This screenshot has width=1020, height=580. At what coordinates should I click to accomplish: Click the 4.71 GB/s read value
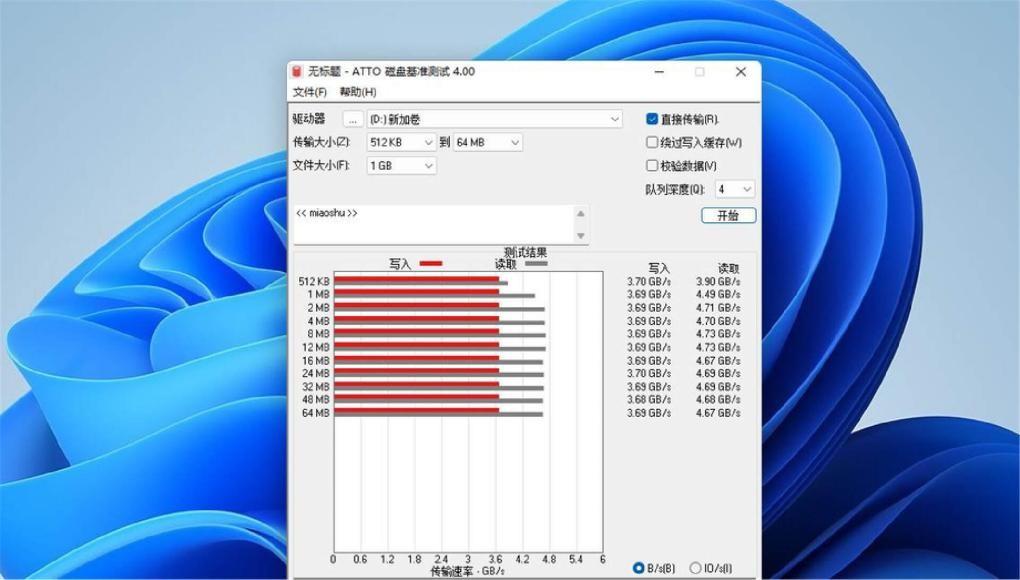[x=718, y=308]
